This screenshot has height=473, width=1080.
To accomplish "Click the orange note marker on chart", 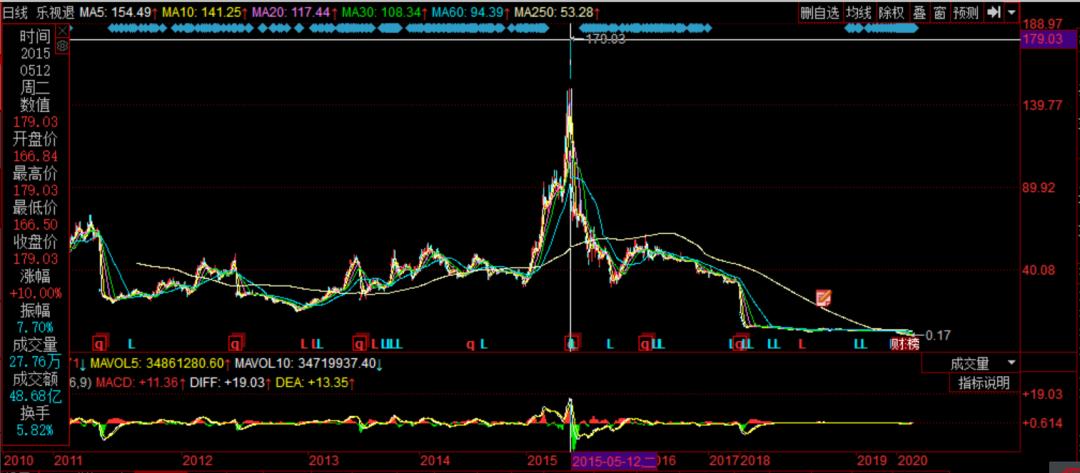I will [x=824, y=297].
